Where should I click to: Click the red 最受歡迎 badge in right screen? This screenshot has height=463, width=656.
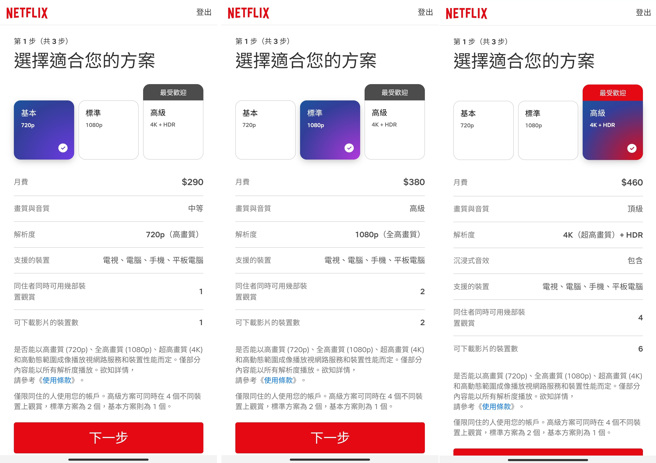[613, 93]
